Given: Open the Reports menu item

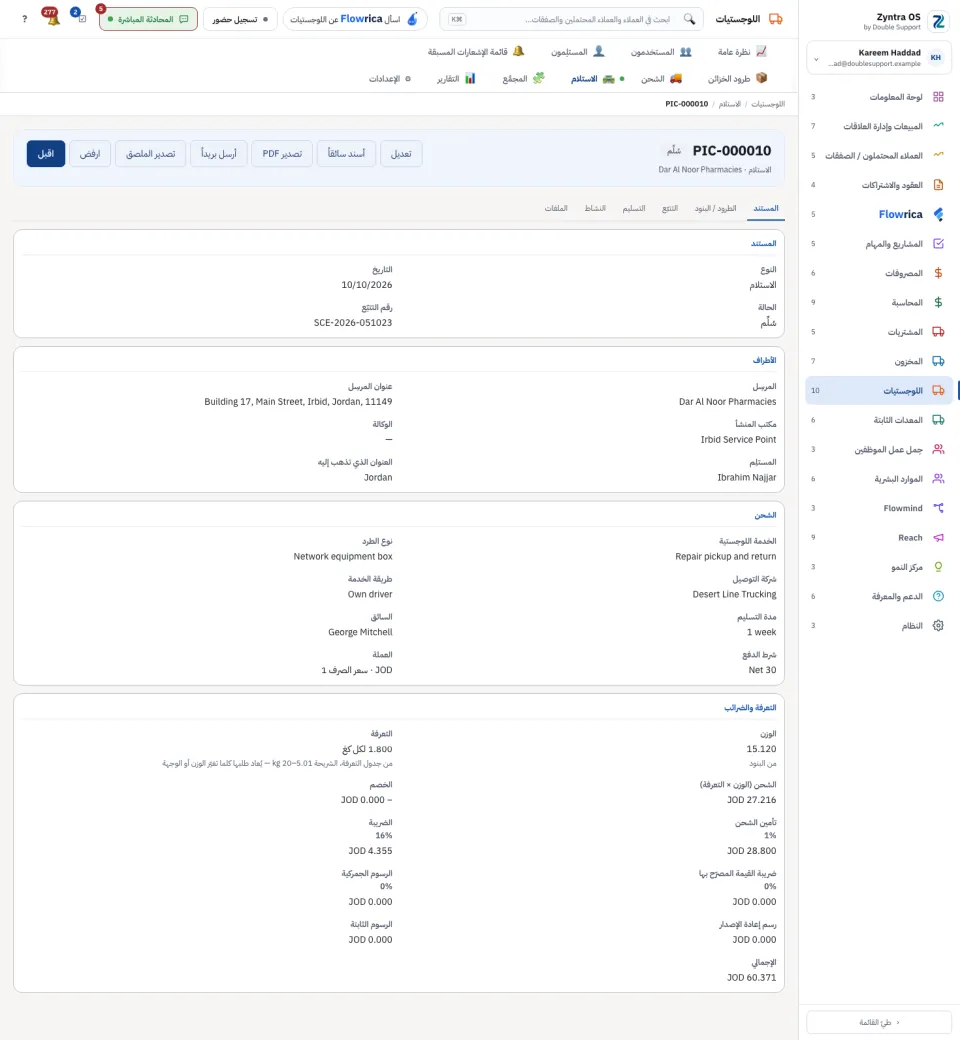Looking at the screenshot, I should click(x=456, y=79).
